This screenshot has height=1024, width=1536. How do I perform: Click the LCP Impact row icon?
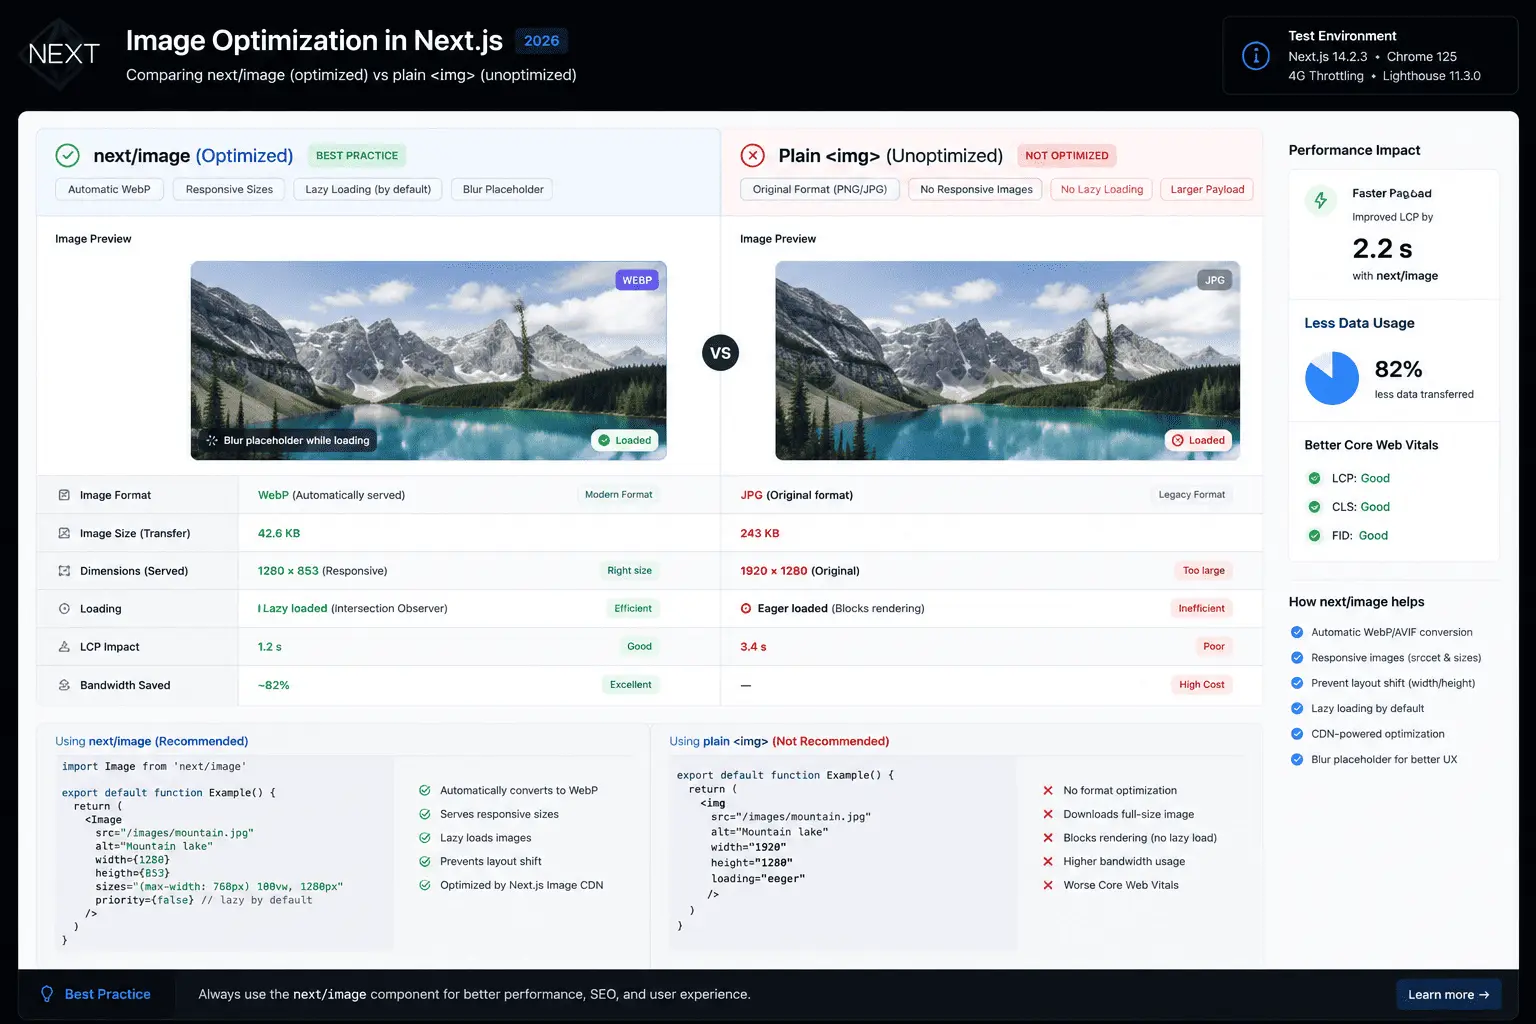64,647
